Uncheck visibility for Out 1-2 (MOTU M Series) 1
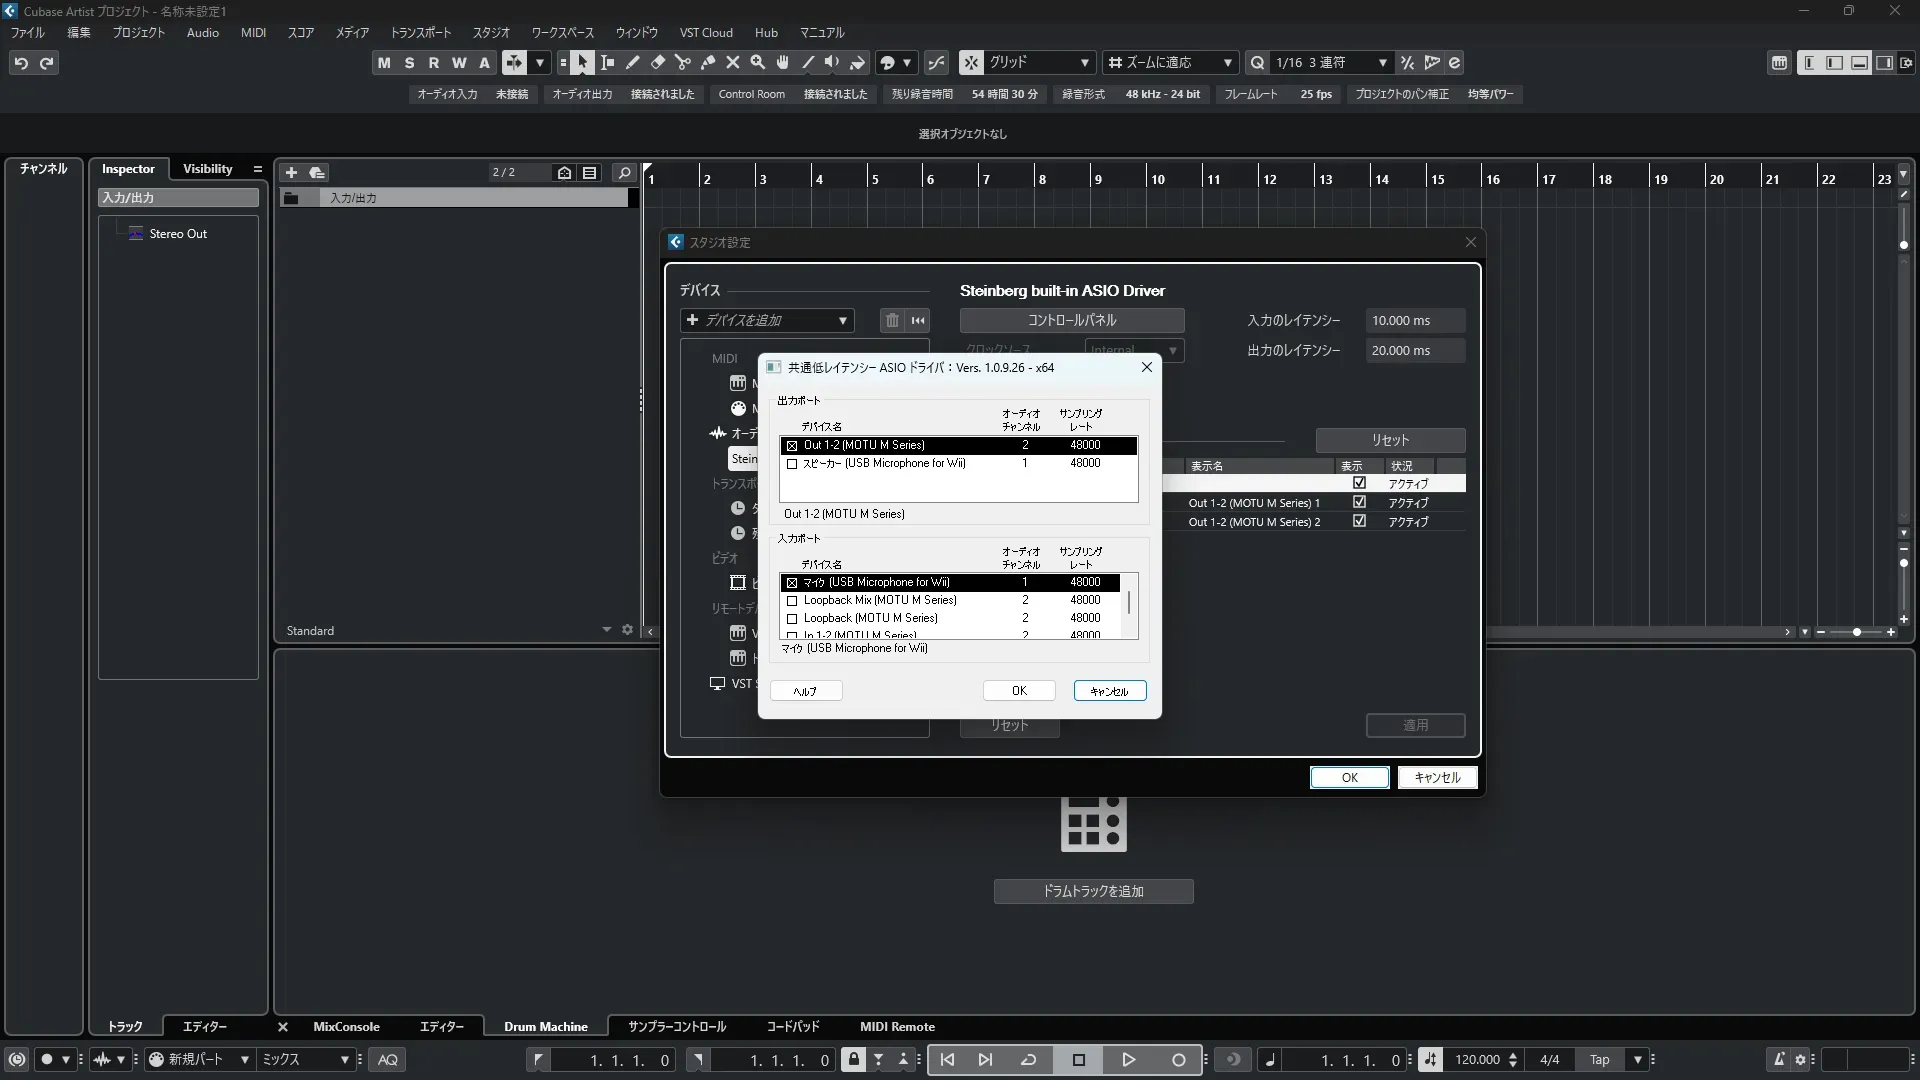The height and width of the screenshot is (1080, 1920). point(1359,502)
